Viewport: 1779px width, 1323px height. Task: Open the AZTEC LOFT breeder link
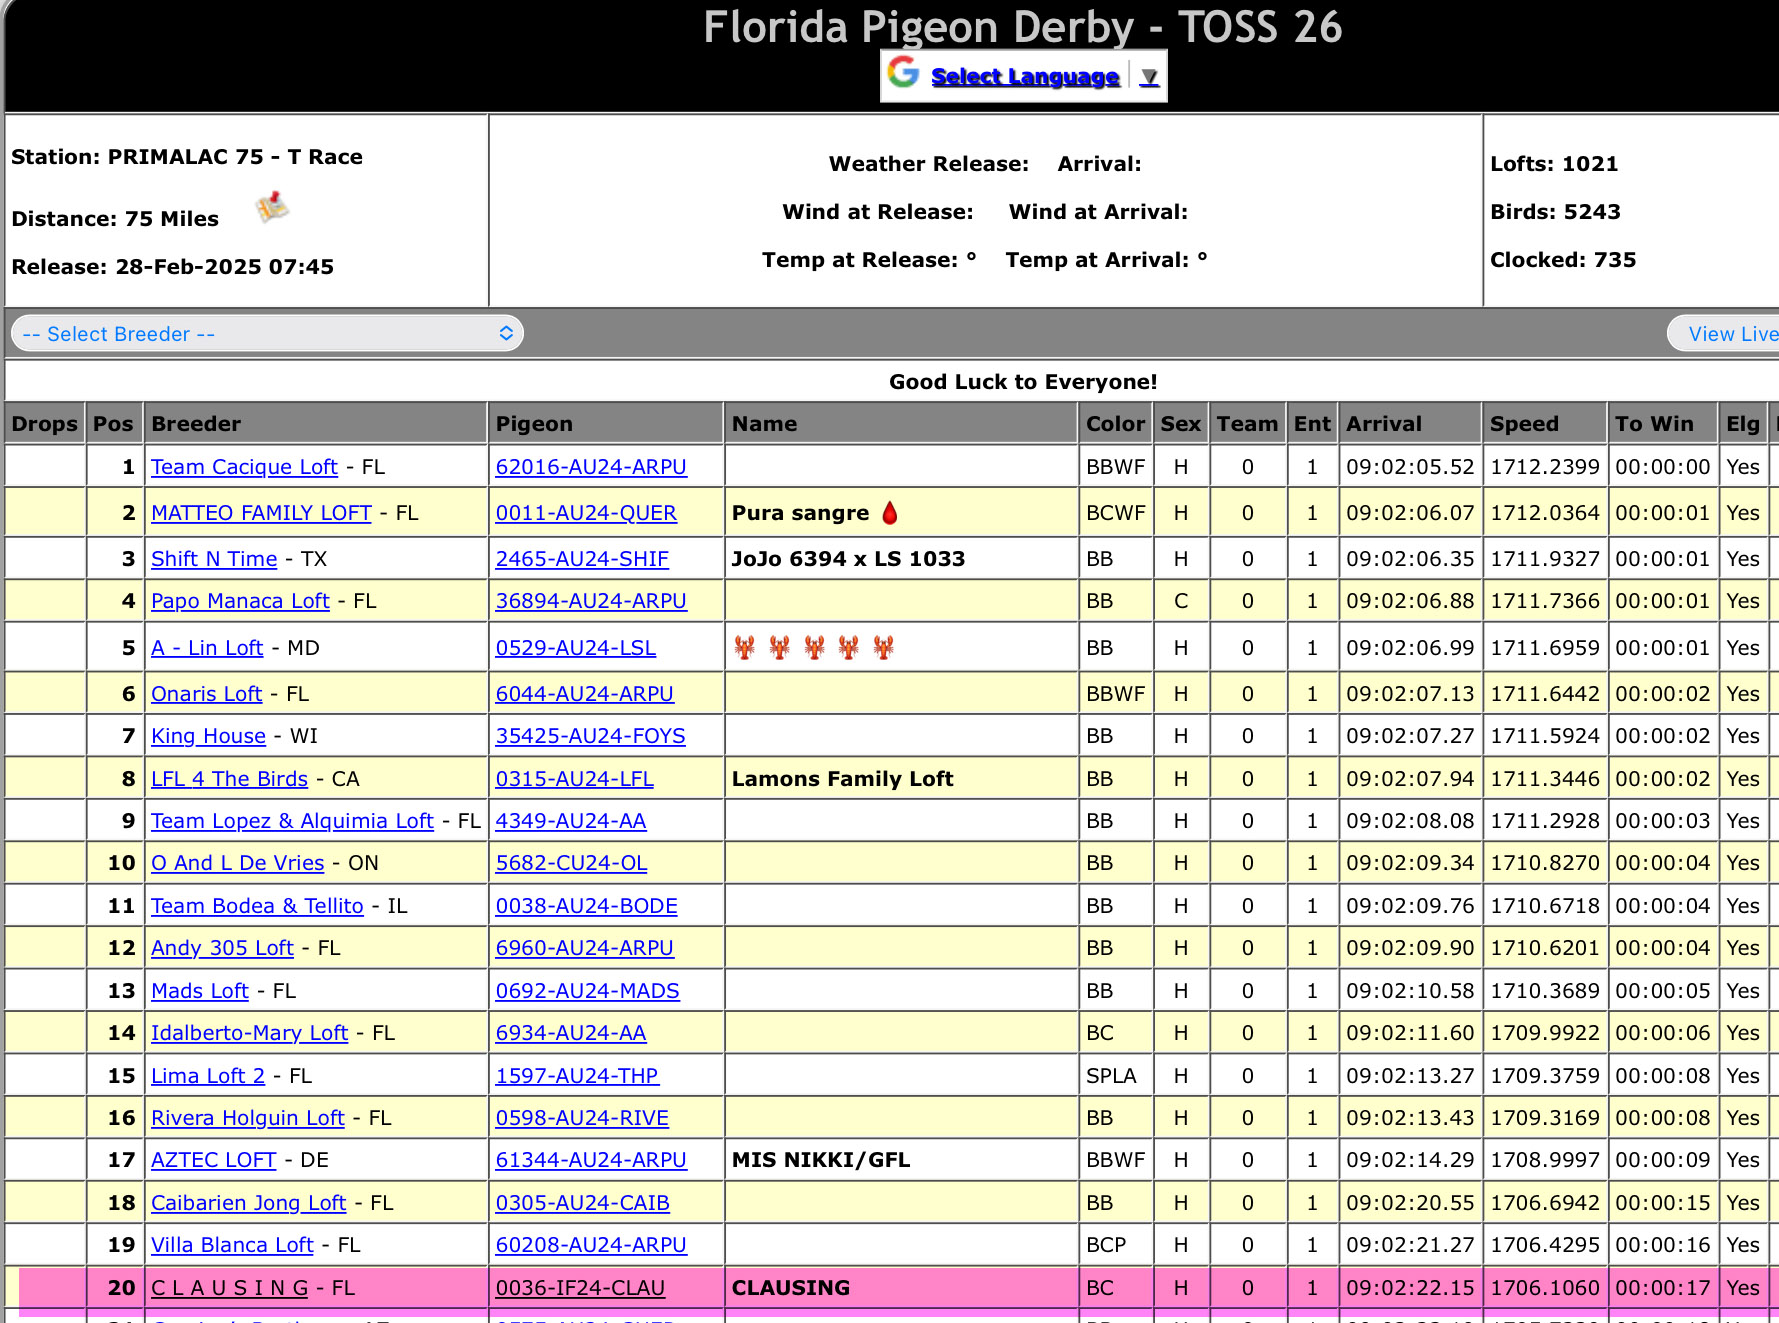tap(213, 1160)
